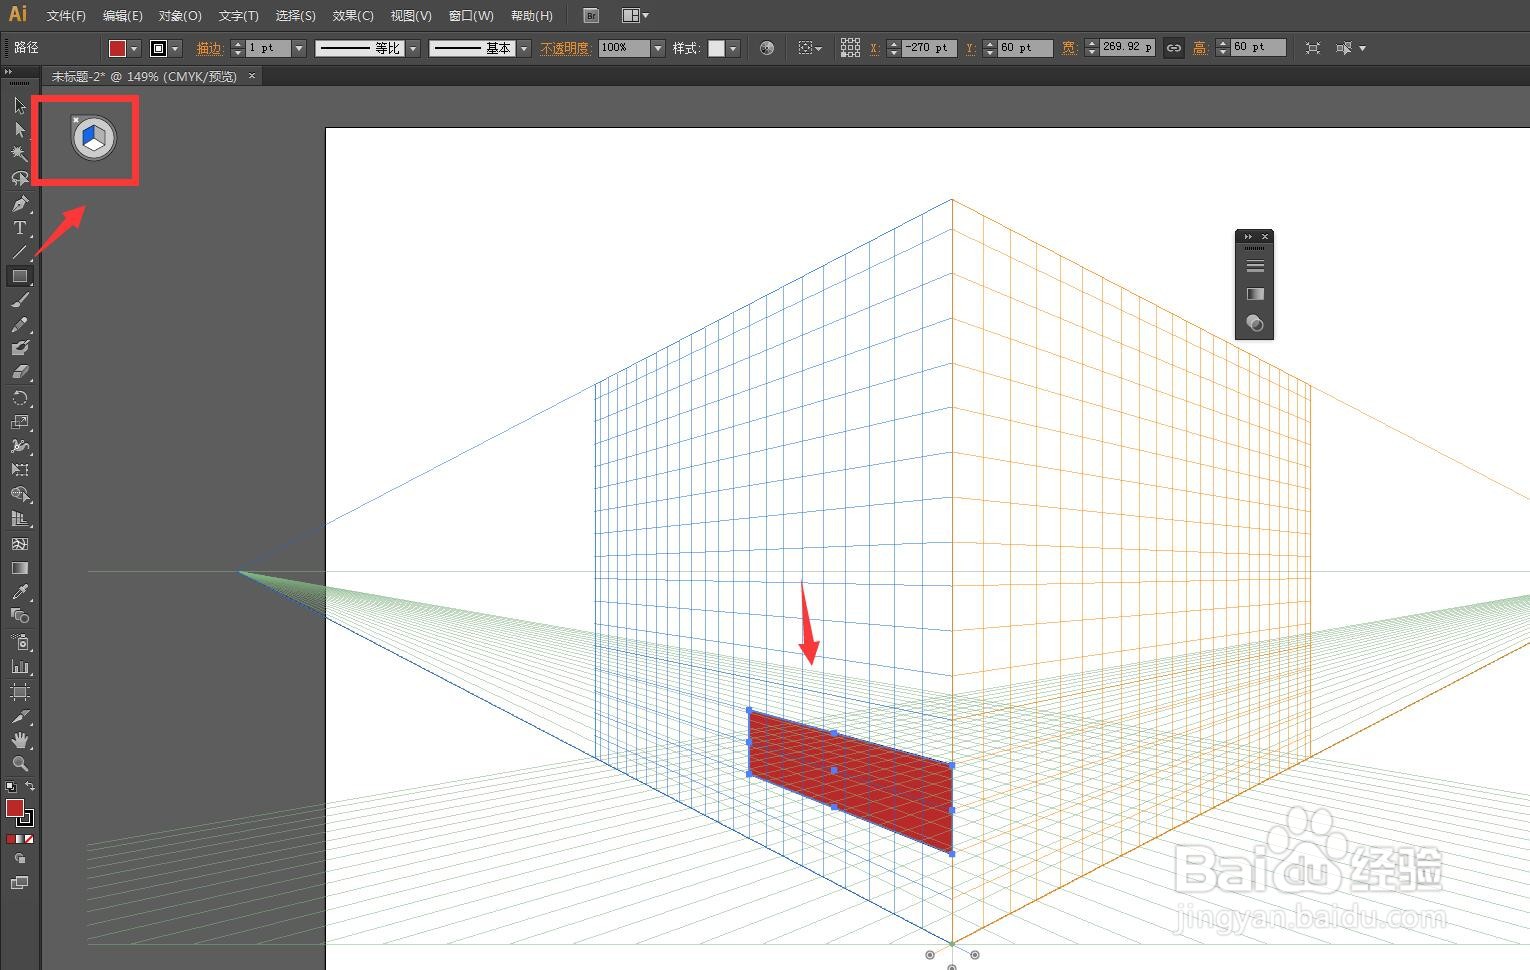Image resolution: width=1530 pixels, height=970 pixels.
Task: Click the 宽 width label link
Action: coord(1069,48)
